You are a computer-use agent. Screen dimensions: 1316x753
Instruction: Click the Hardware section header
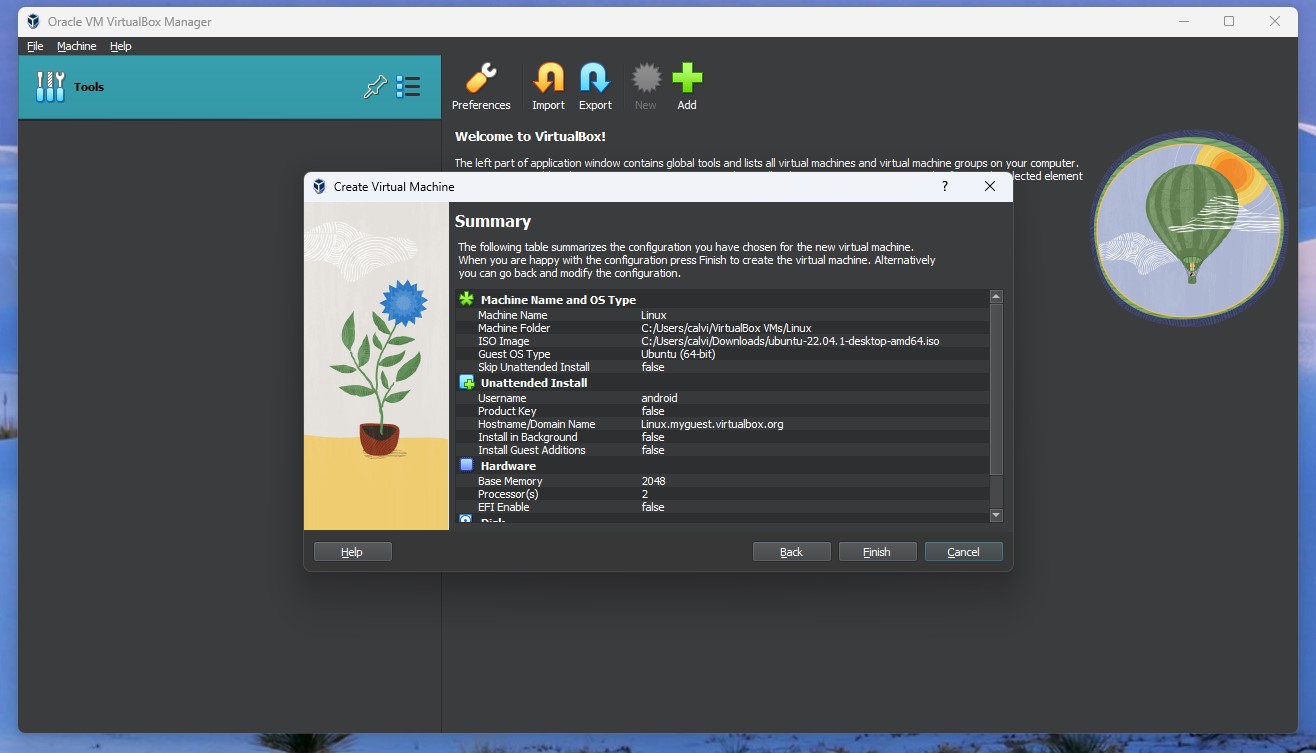pos(508,466)
